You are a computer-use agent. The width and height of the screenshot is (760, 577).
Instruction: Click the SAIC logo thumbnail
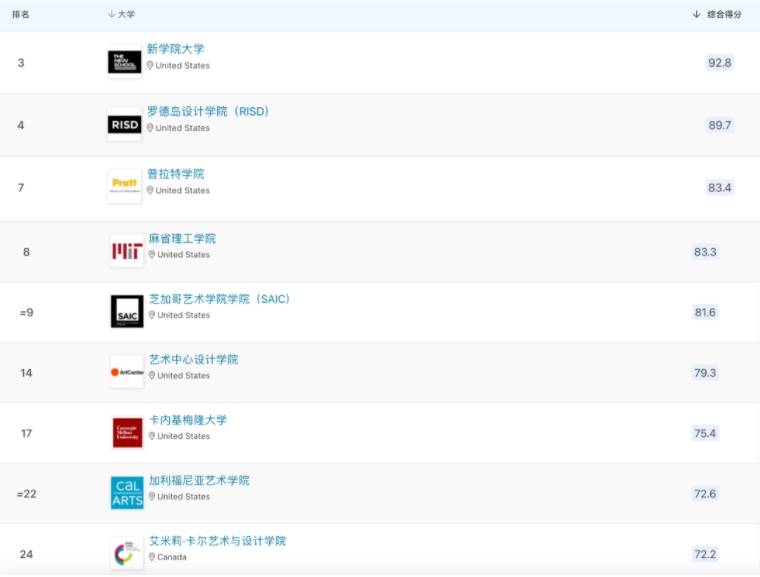coord(127,311)
